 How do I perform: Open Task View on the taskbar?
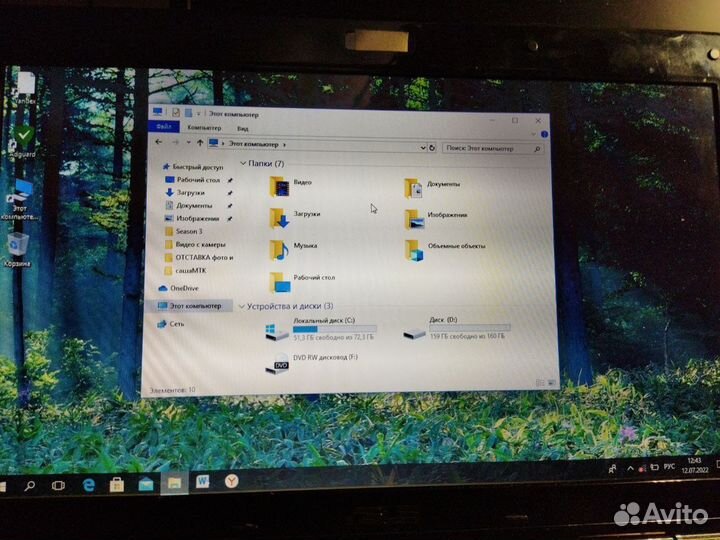[58, 485]
